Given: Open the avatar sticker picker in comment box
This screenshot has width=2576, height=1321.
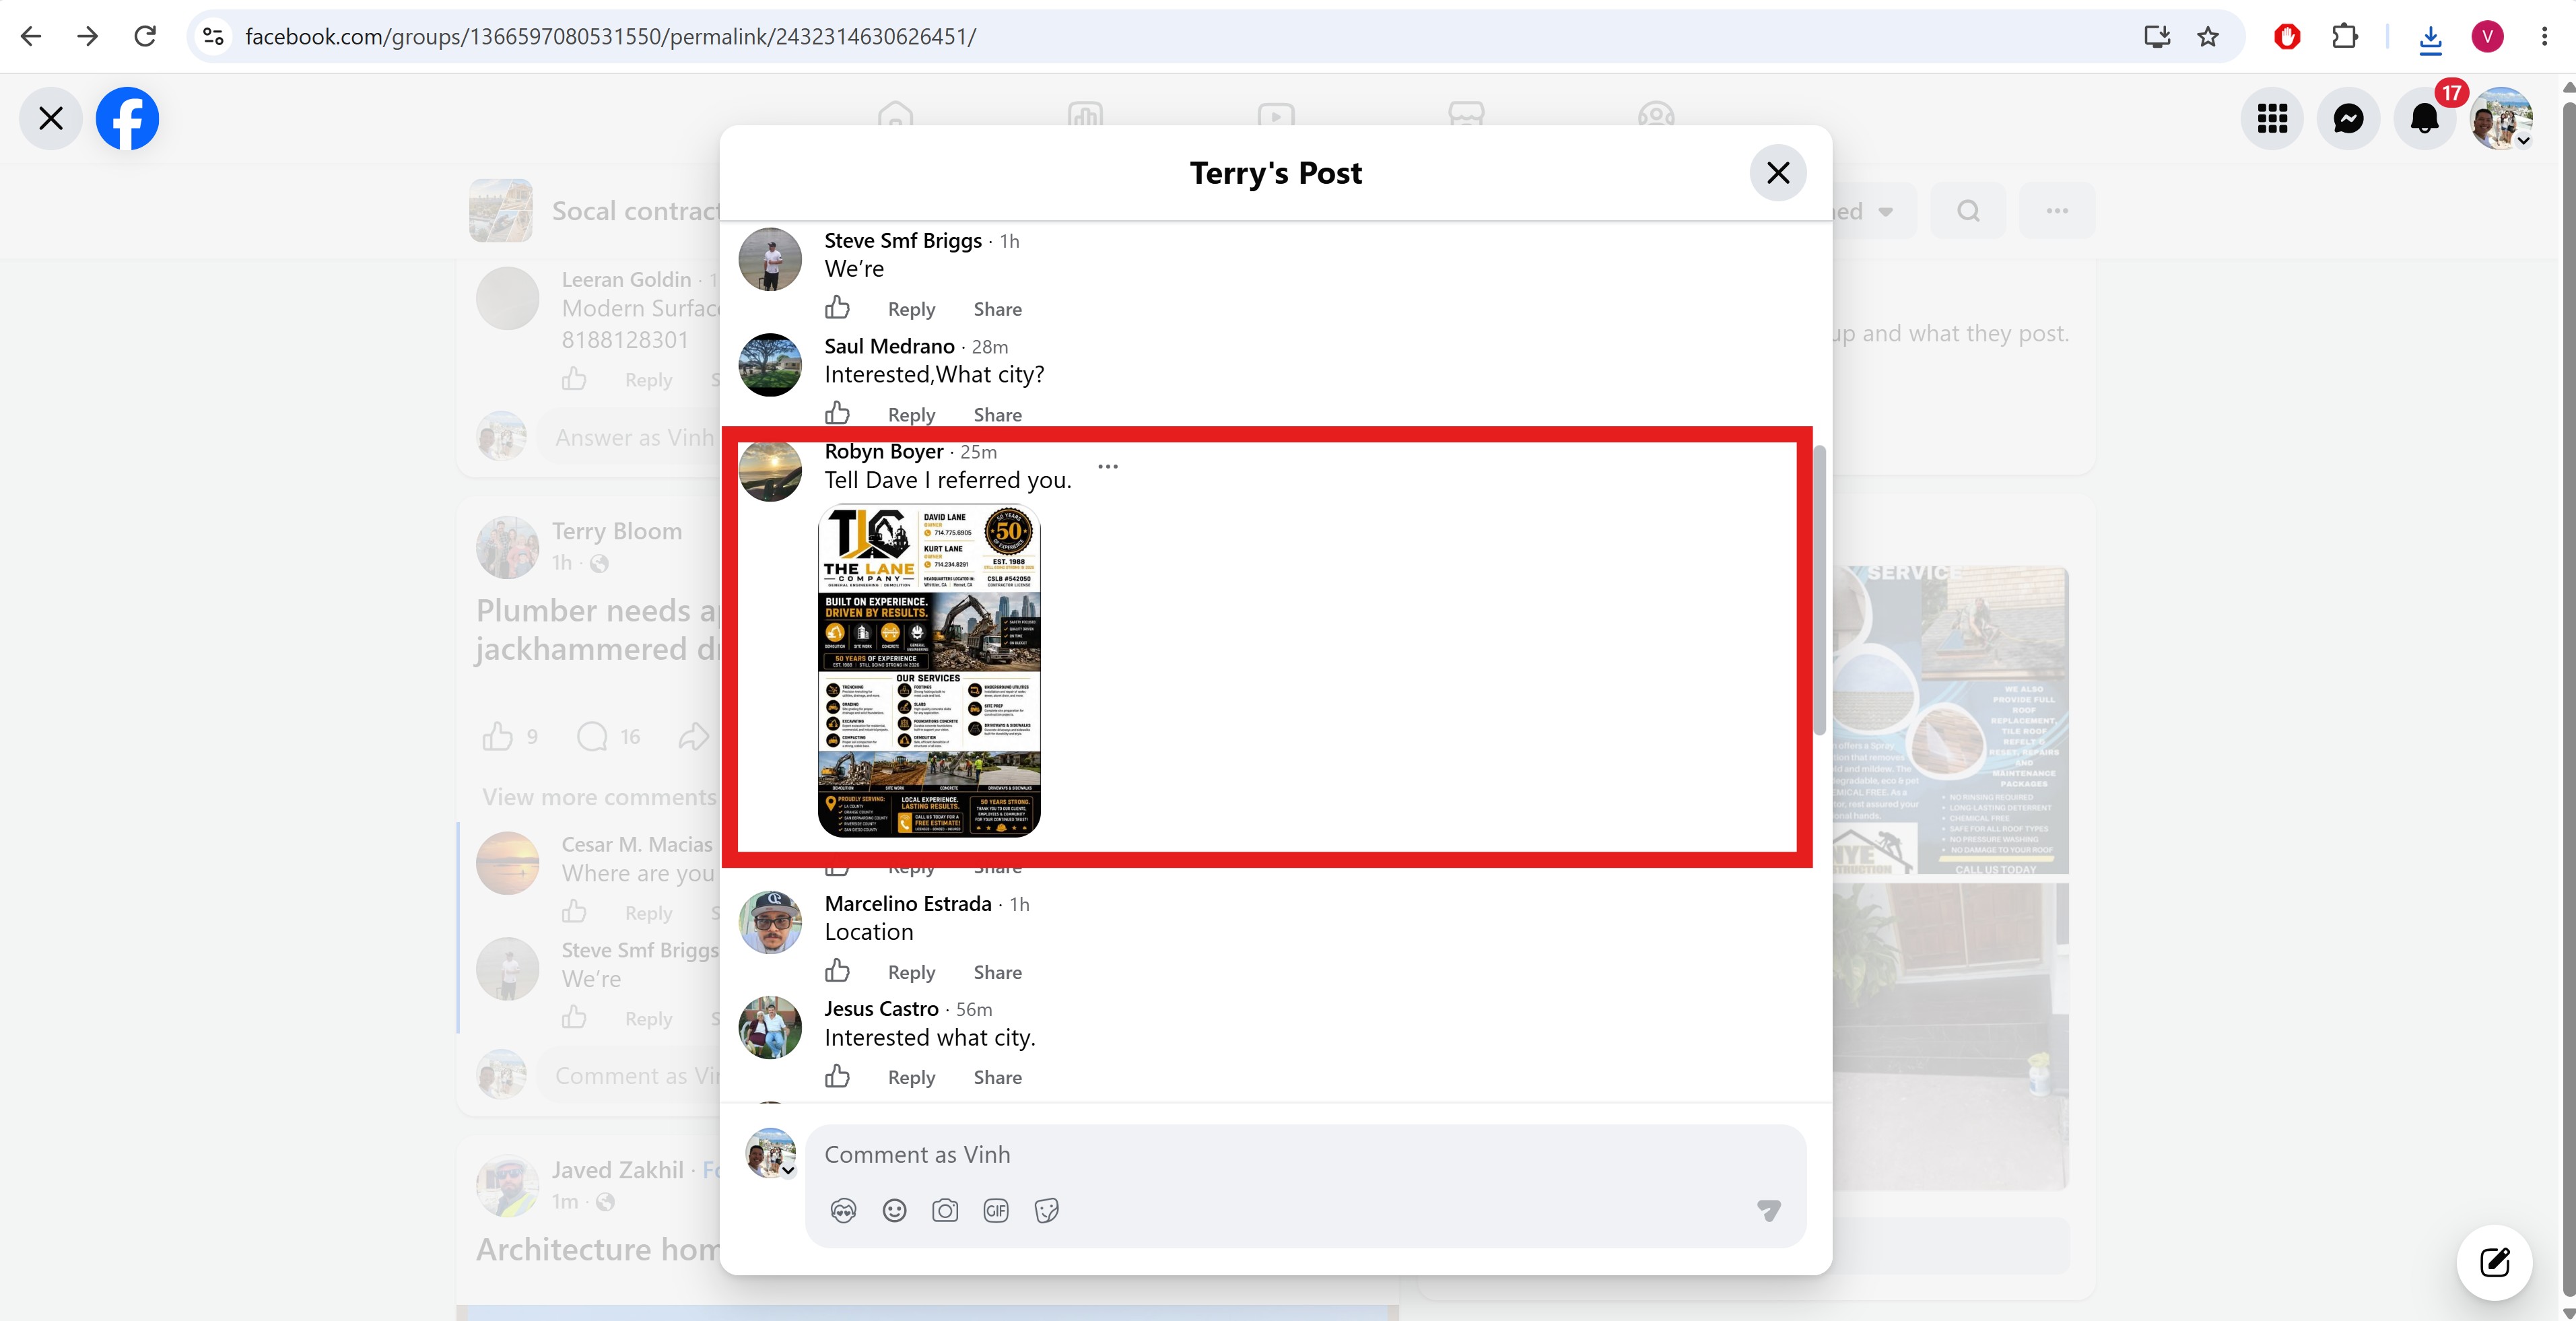Looking at the screenshot, I should [843, 1211].
